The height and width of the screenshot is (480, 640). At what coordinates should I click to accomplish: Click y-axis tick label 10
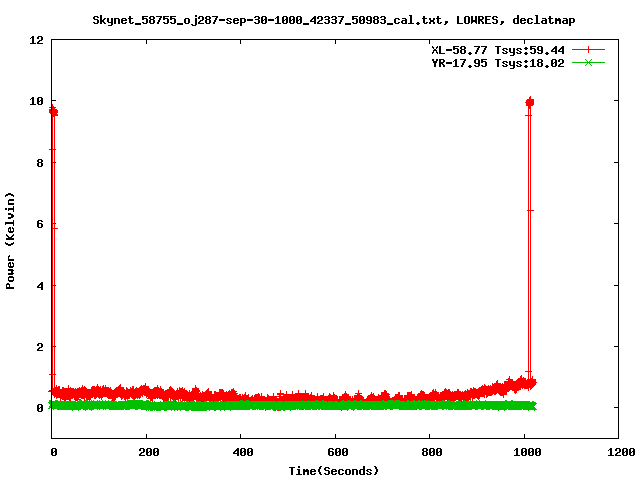point(36,101)
